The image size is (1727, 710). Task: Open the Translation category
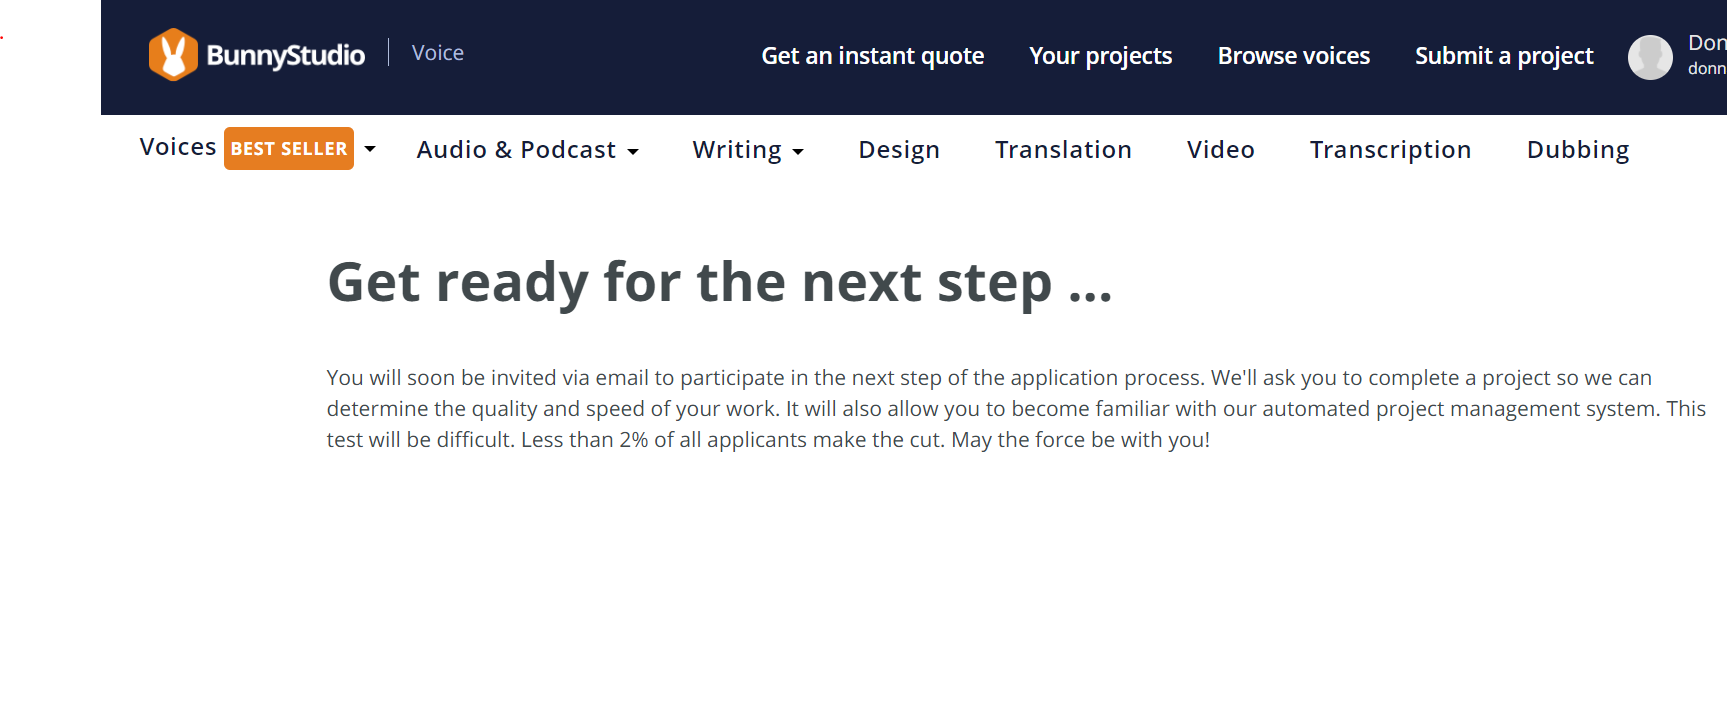tap(1063, 150)
